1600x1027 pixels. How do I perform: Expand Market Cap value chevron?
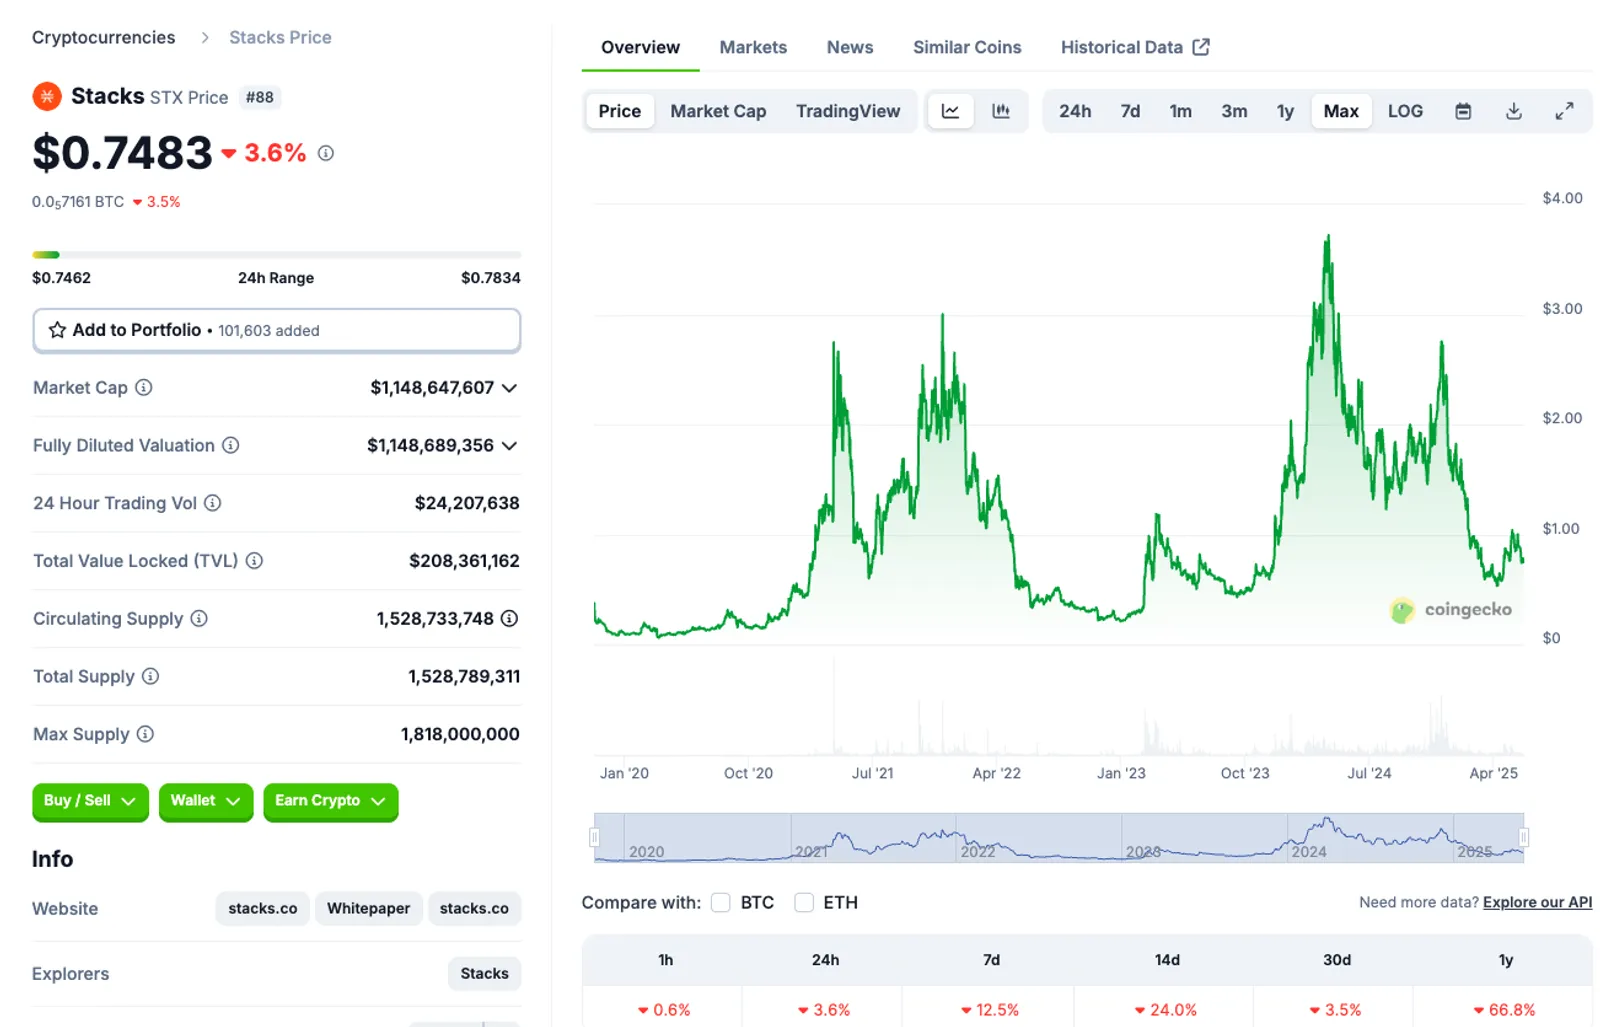[510, 388]
